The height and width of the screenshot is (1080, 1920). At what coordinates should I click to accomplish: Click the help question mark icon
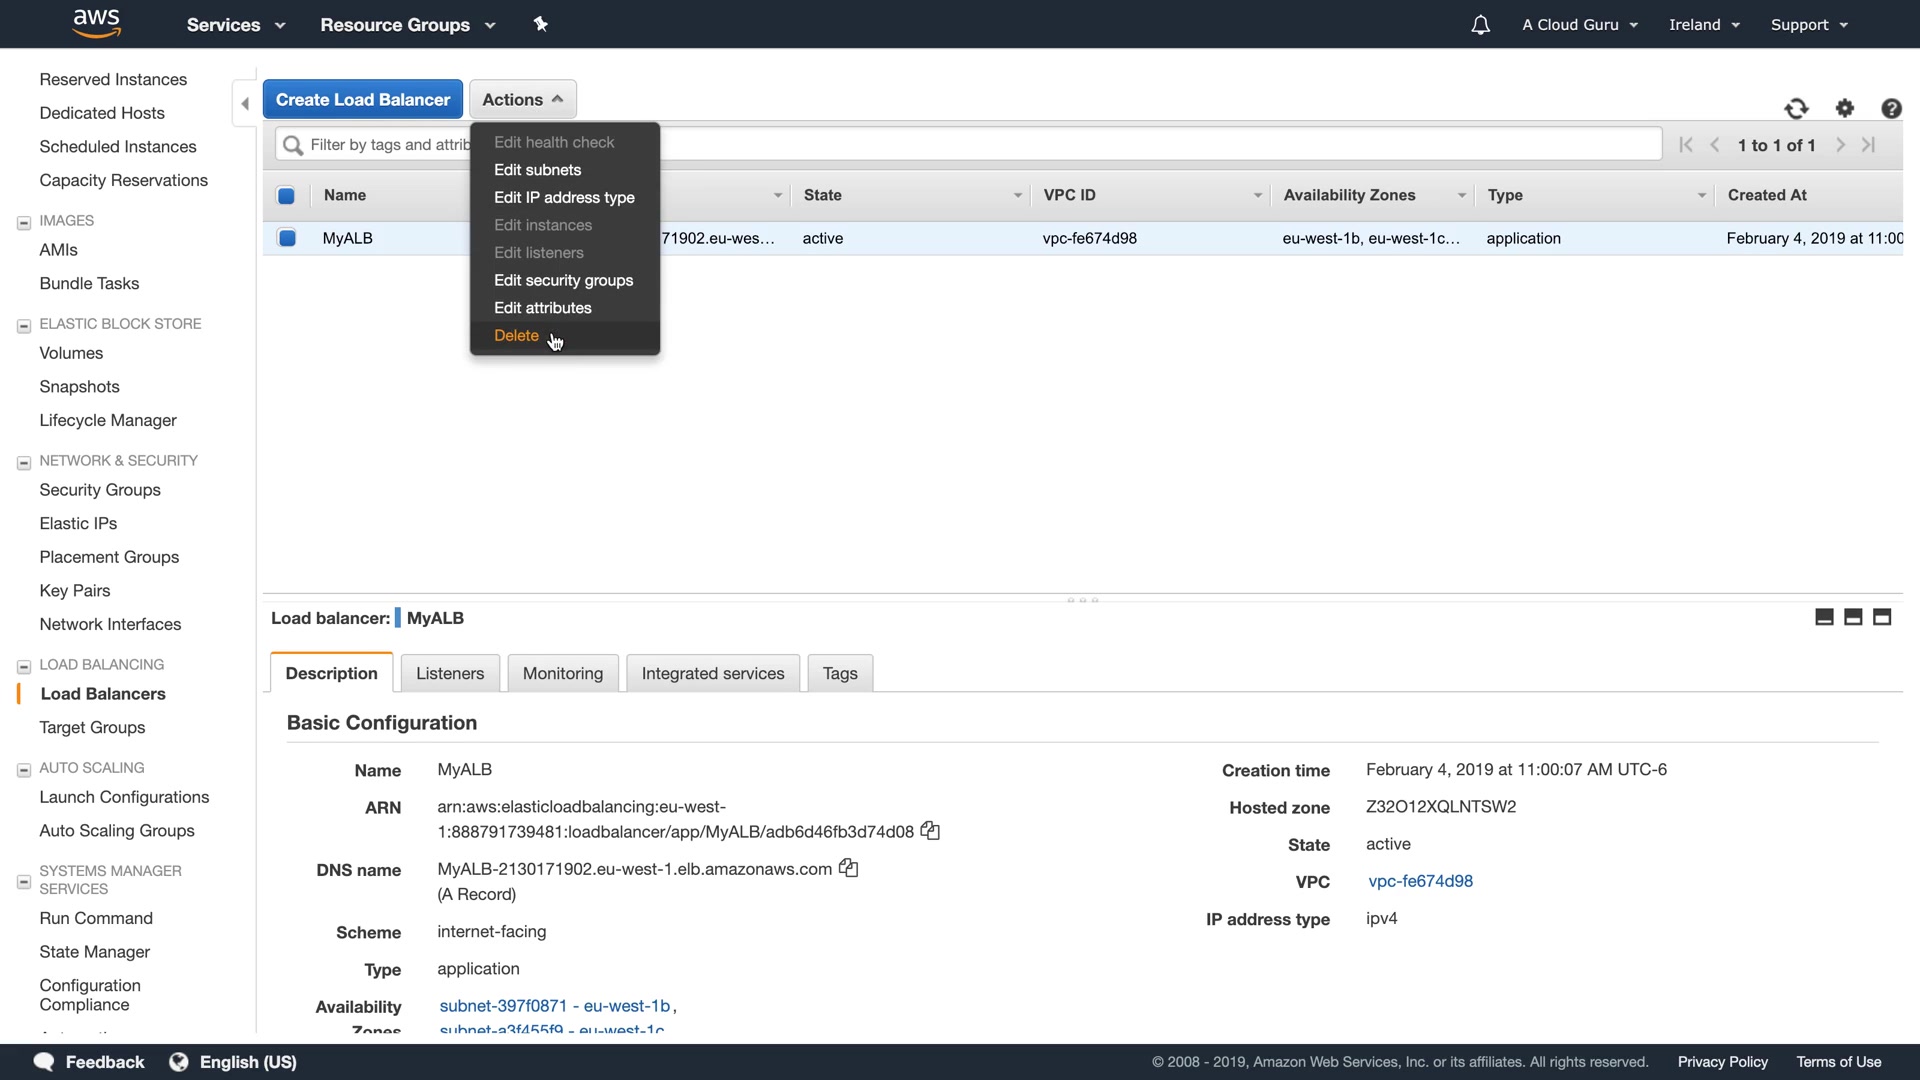tap(1891, 109)
